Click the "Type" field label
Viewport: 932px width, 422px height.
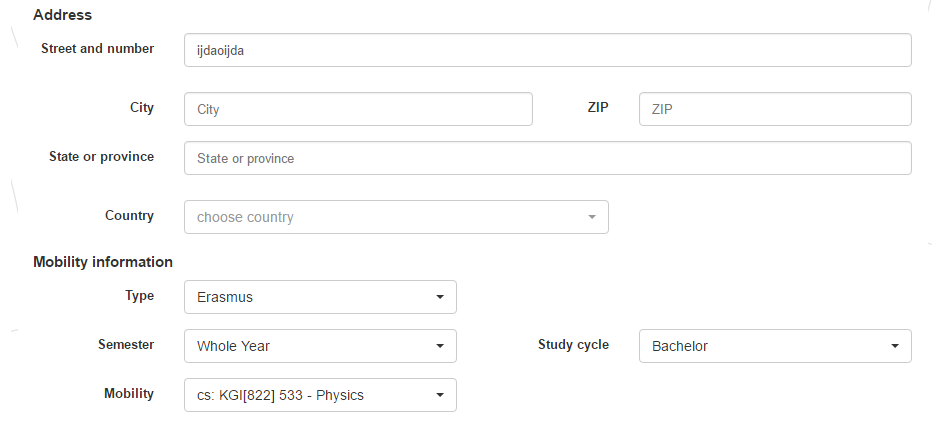coord(140,295)
